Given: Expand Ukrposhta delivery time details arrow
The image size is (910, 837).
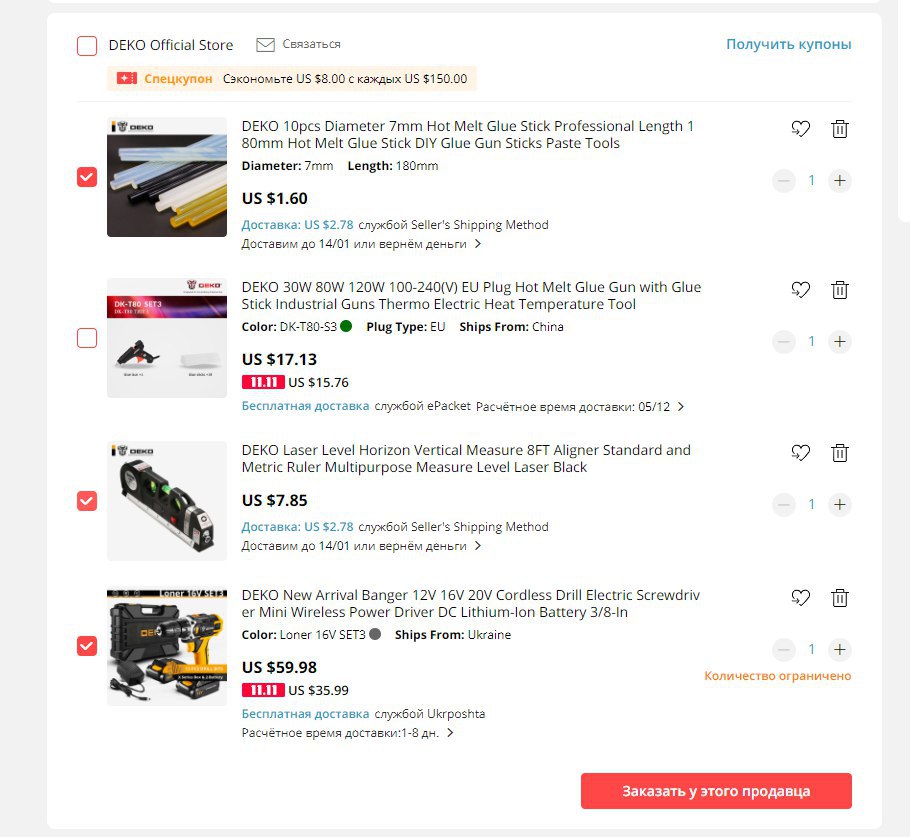Looking at the screenshot, I should coord(450,733).
